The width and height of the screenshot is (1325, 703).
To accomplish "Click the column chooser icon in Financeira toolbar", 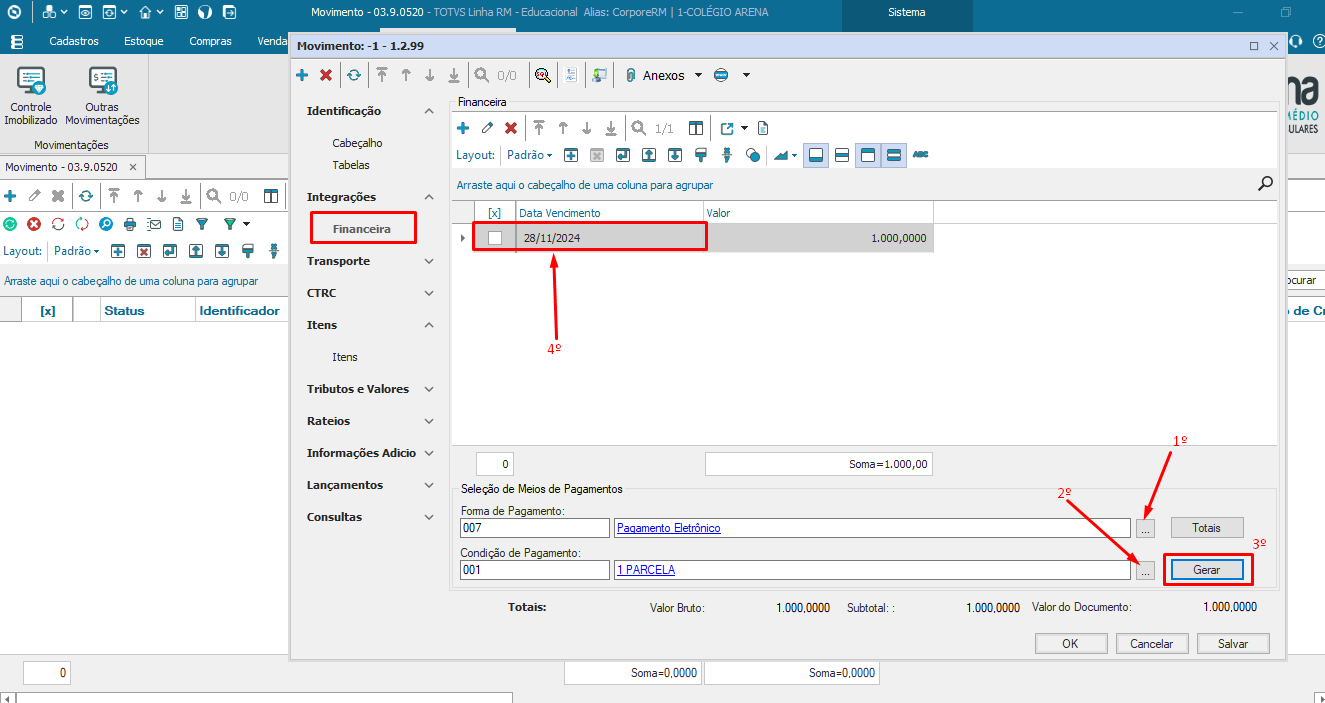I will pos(696,128).
